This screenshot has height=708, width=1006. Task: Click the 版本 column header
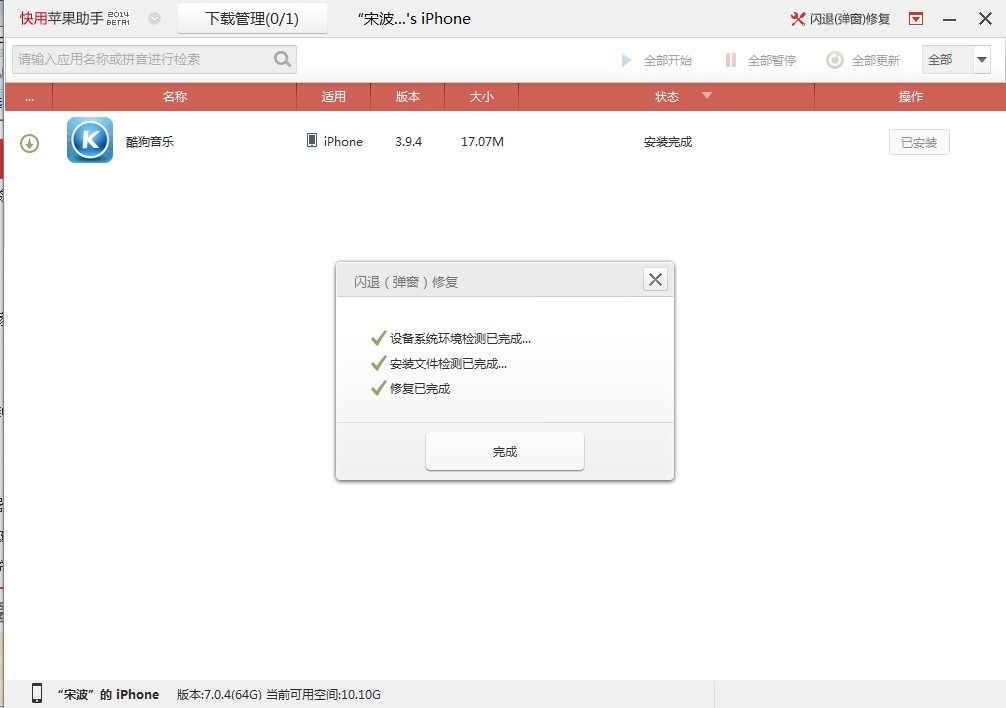coord(407,97)
